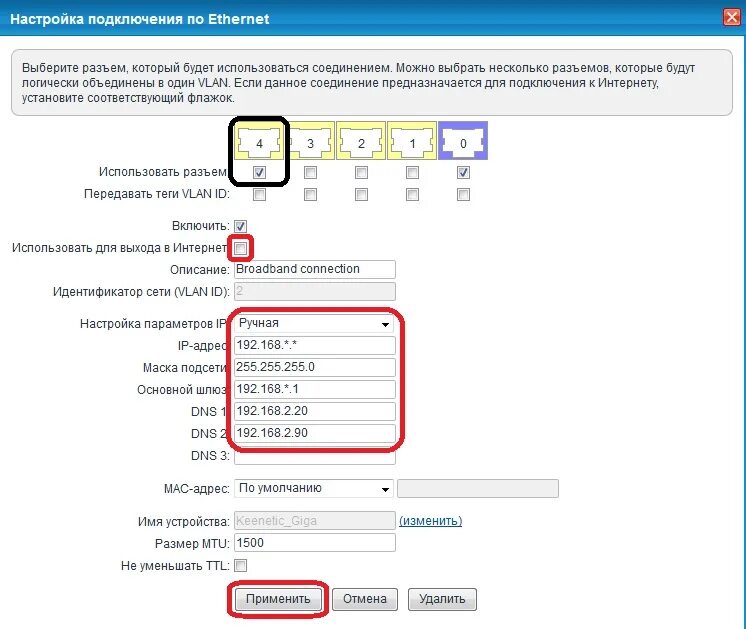746x629 pixels.
Task: Open the MAC-адрес dropdown
Action: click(314, 489)
